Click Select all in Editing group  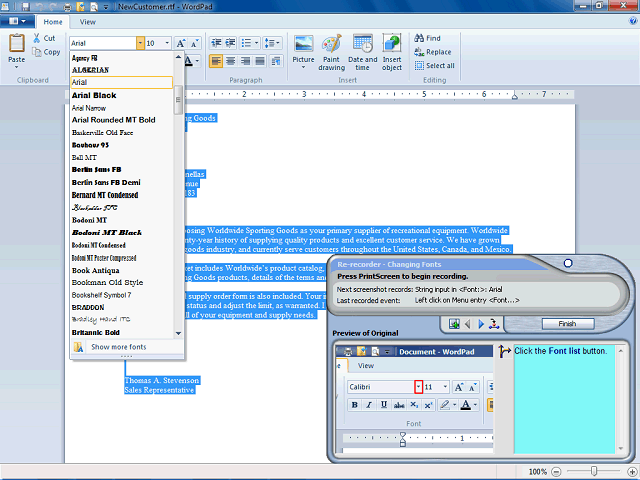[x=434, y=65]
